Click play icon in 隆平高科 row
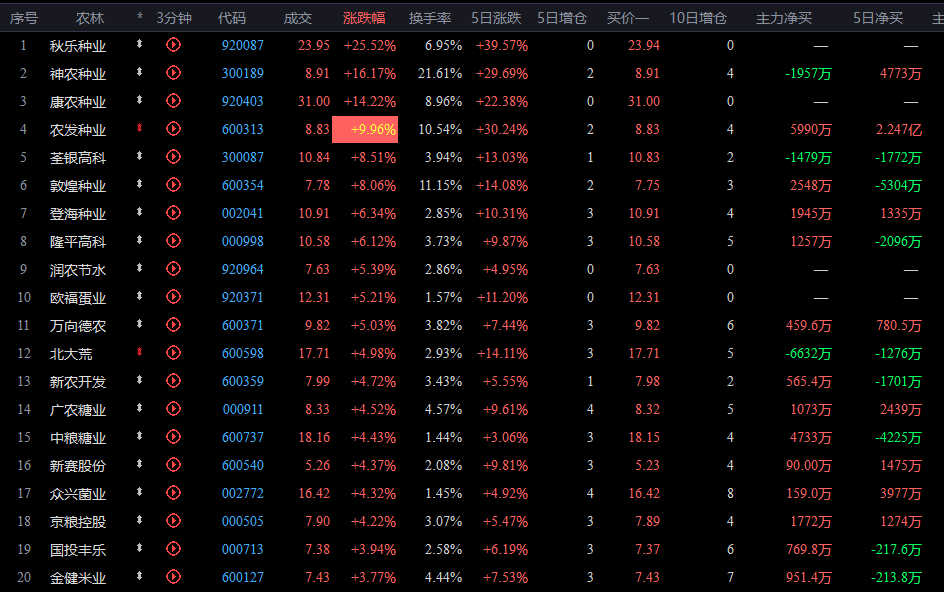The width and height of the screenshot is (944, 592). (x=173, y=241)
